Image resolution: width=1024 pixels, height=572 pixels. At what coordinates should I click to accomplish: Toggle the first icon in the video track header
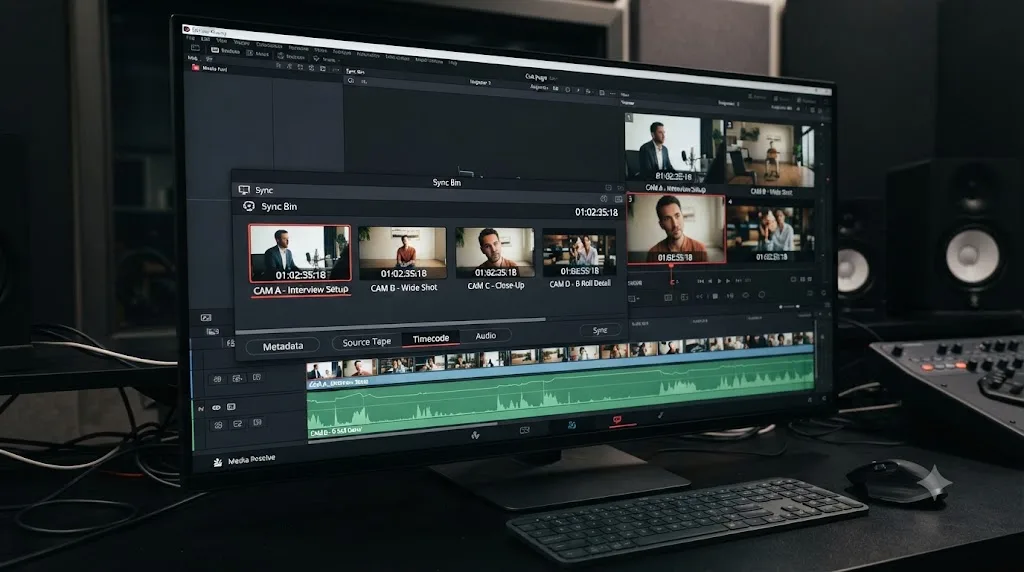(217, 379)
